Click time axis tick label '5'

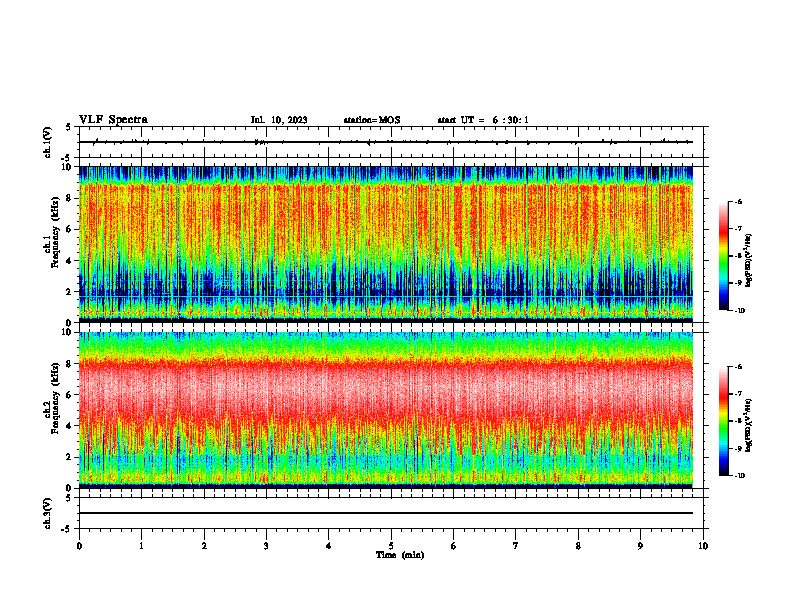tap(391, 546)
